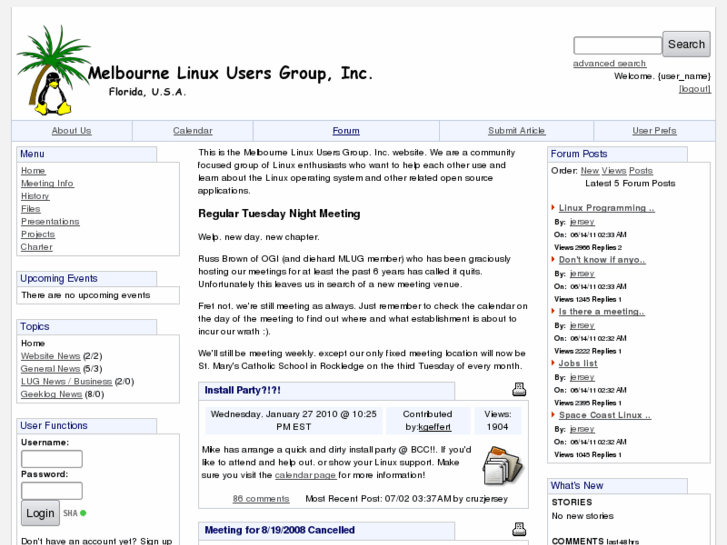Click the Tux palm tree logo
This screenshot has height=545, width=727.
coord(53,70)
